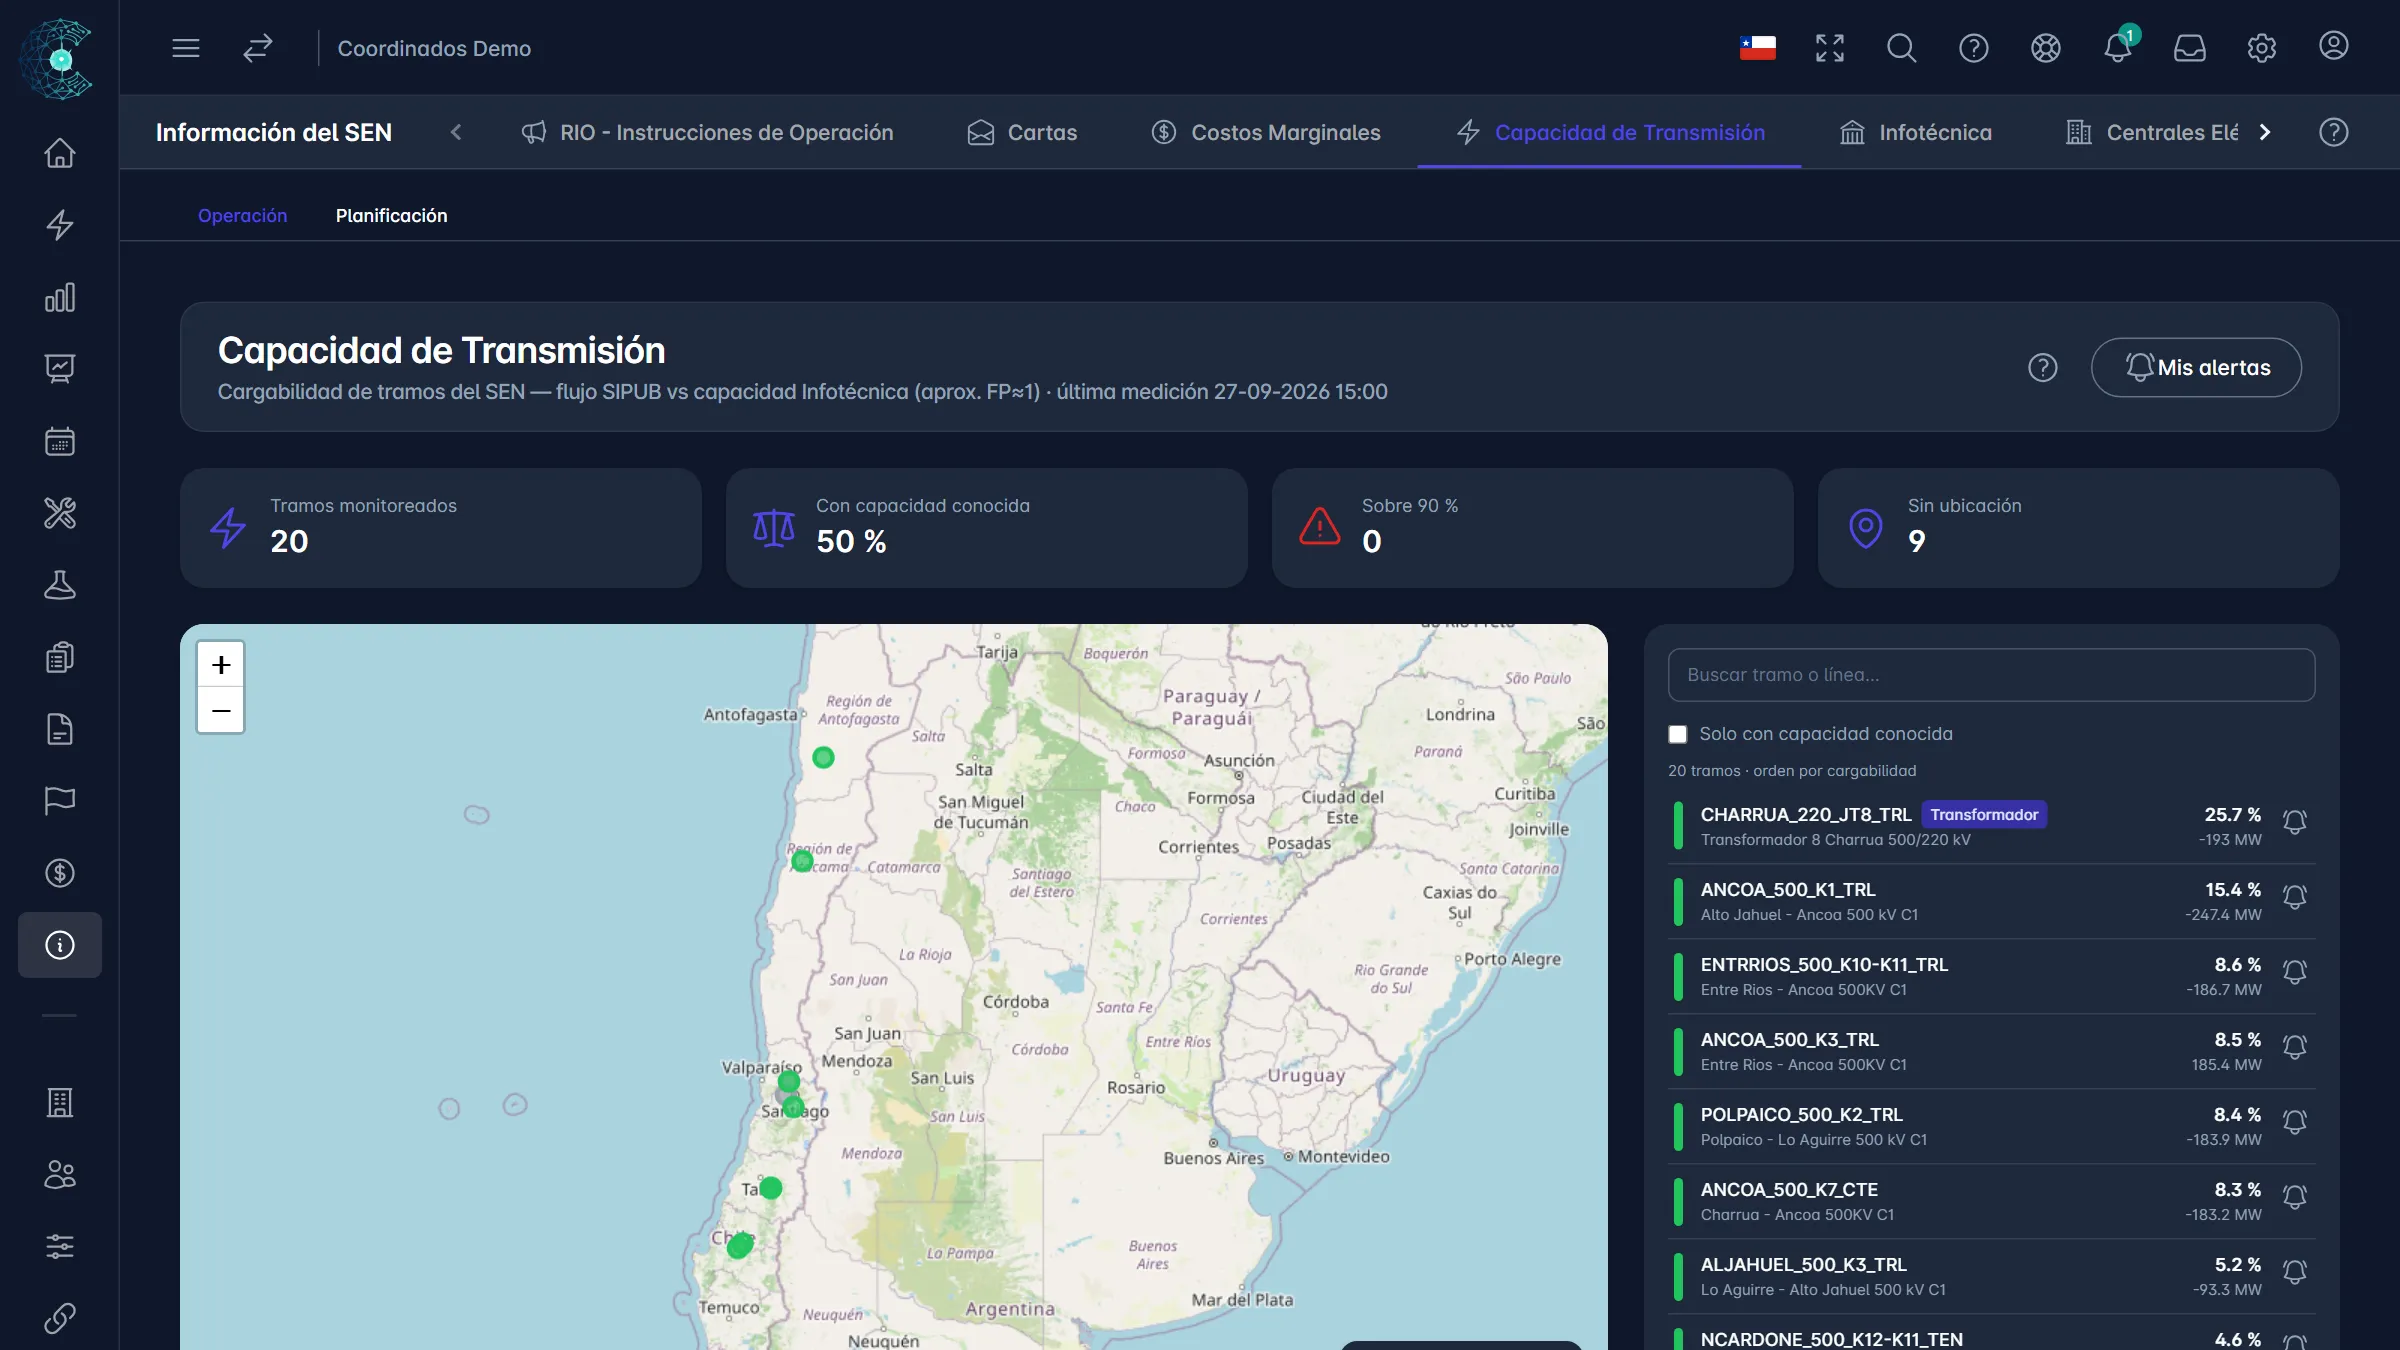2400x1350 pixels.
Task: Switch to Costos Marginales tab
Action: (1265, 132)
